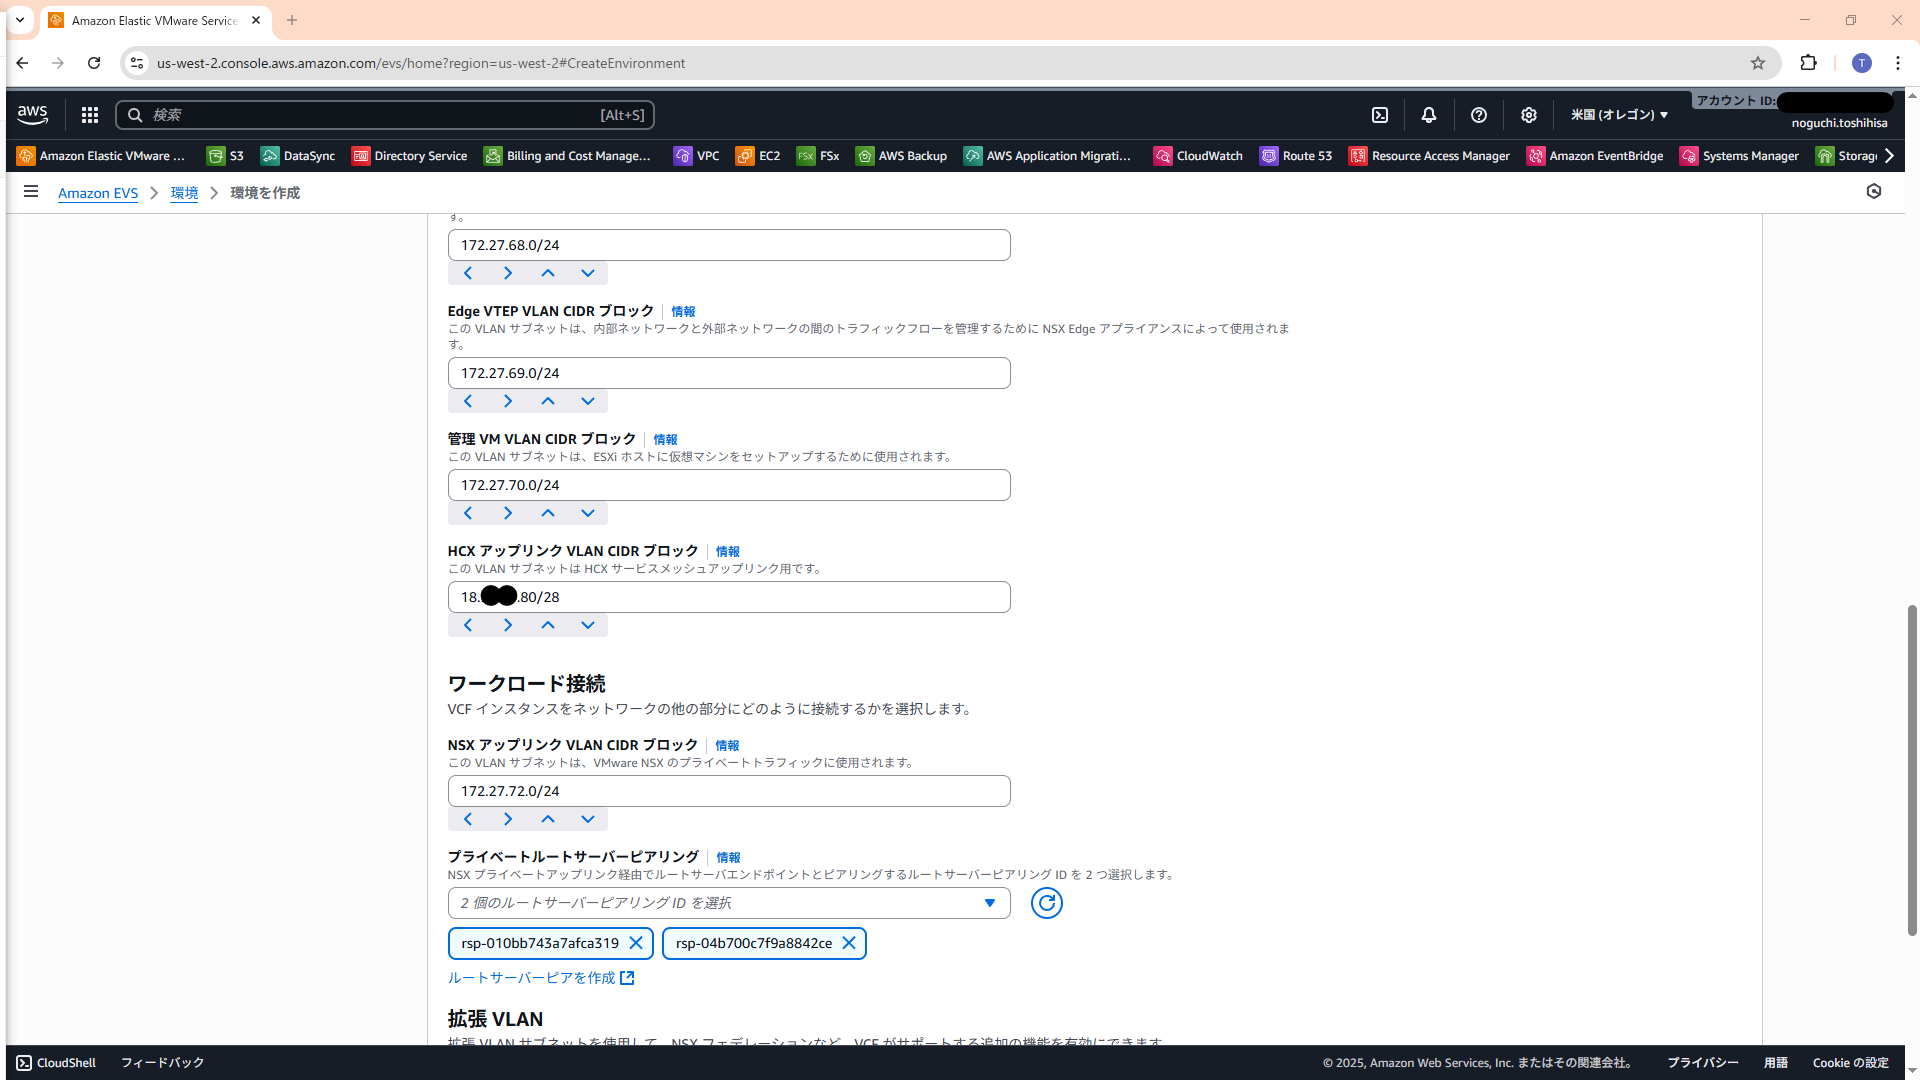Open the 米国 (オレゴン) region selector

[x=1619, y=115]
